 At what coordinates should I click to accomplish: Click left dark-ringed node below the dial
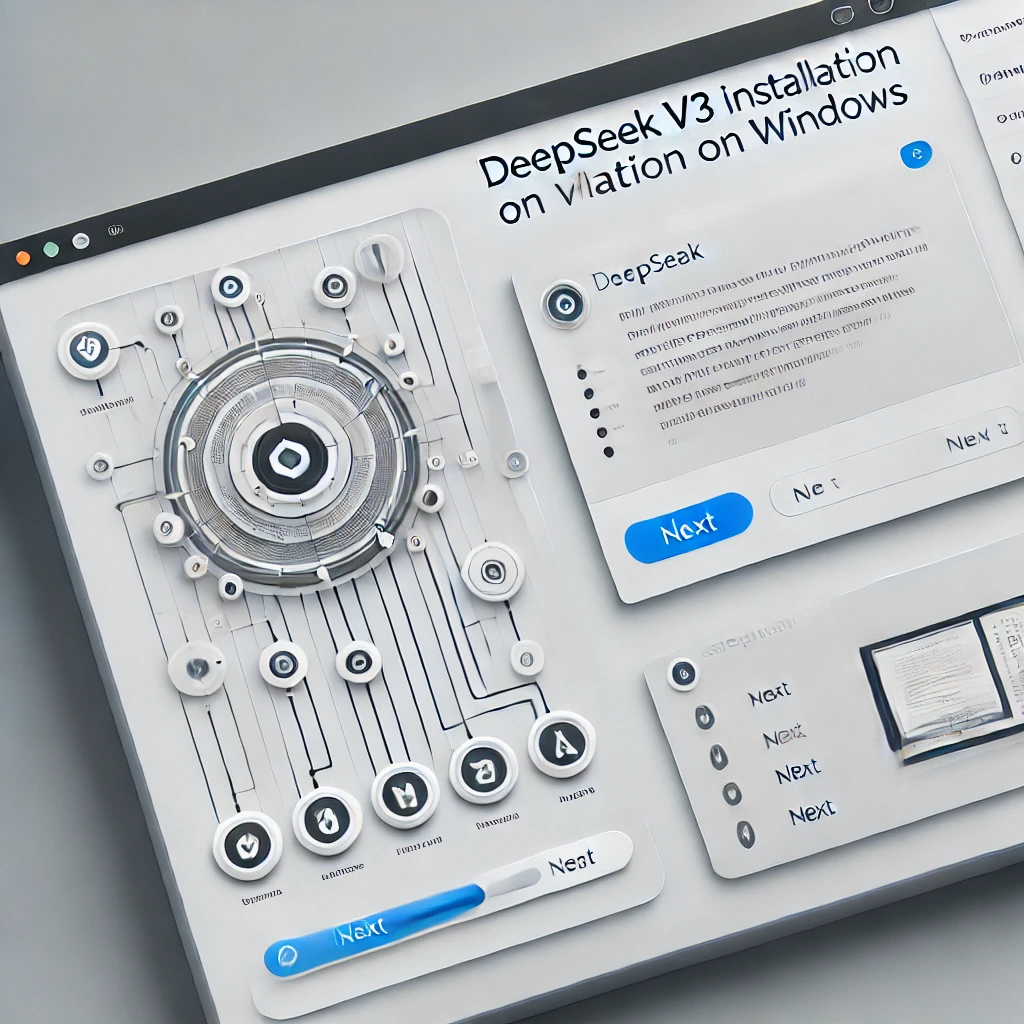tap(283, 664)
